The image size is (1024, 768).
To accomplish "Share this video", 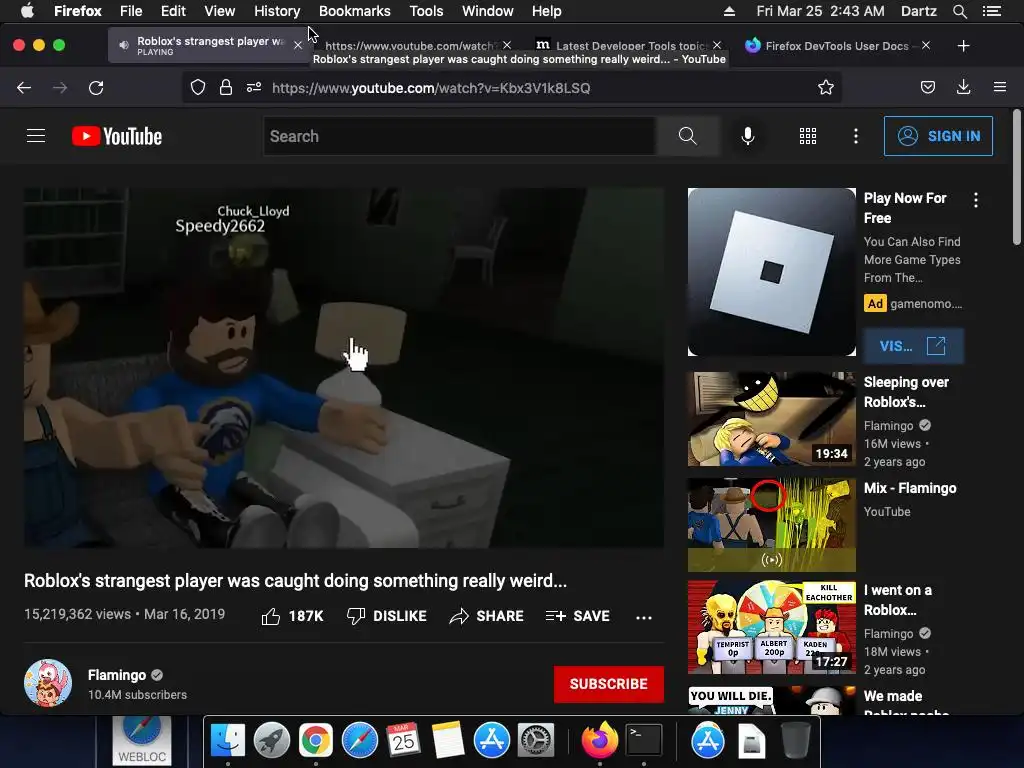I will point(487,616).
